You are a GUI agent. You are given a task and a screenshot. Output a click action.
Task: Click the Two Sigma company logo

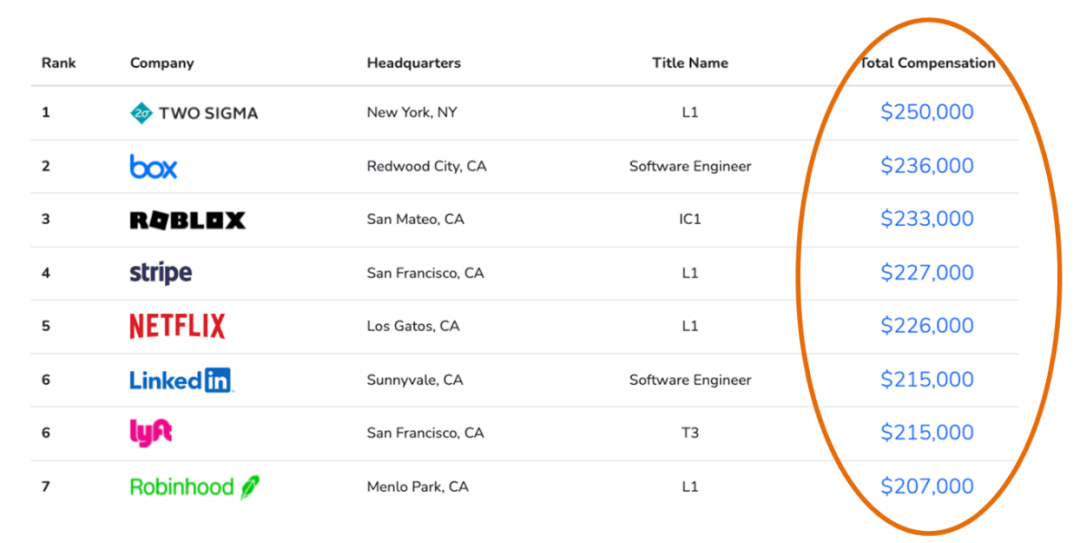(194, 113)
